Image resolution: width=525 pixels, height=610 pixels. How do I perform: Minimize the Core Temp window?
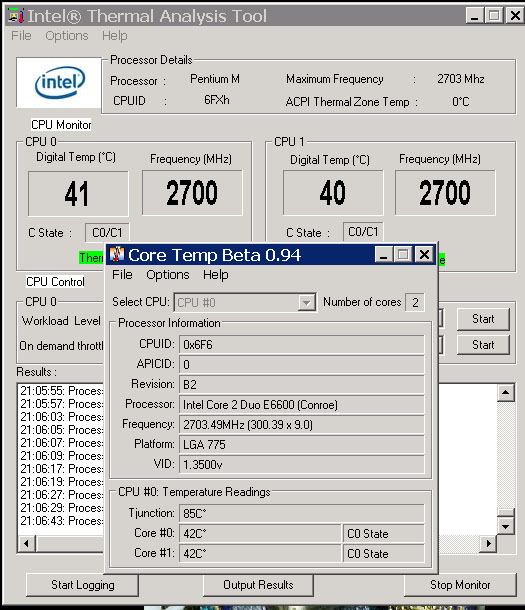pos(383,255)
